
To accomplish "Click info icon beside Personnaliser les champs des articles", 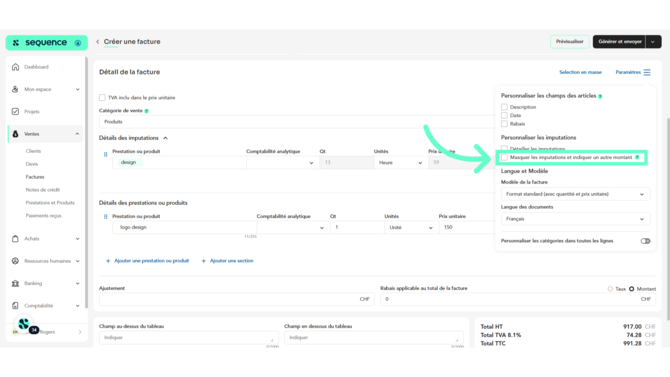I will [600, 96].
